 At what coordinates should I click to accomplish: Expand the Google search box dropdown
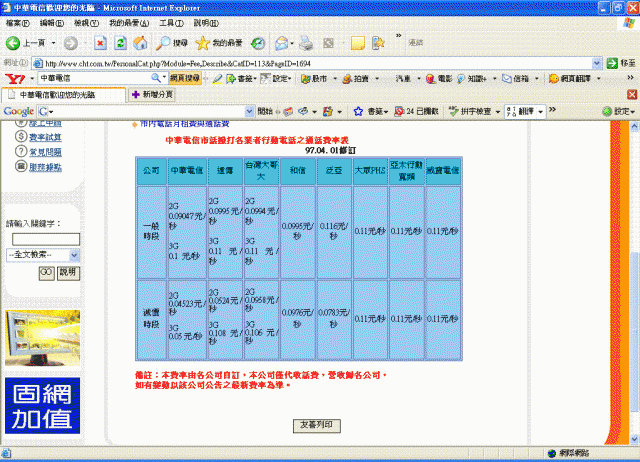[249, 111]
